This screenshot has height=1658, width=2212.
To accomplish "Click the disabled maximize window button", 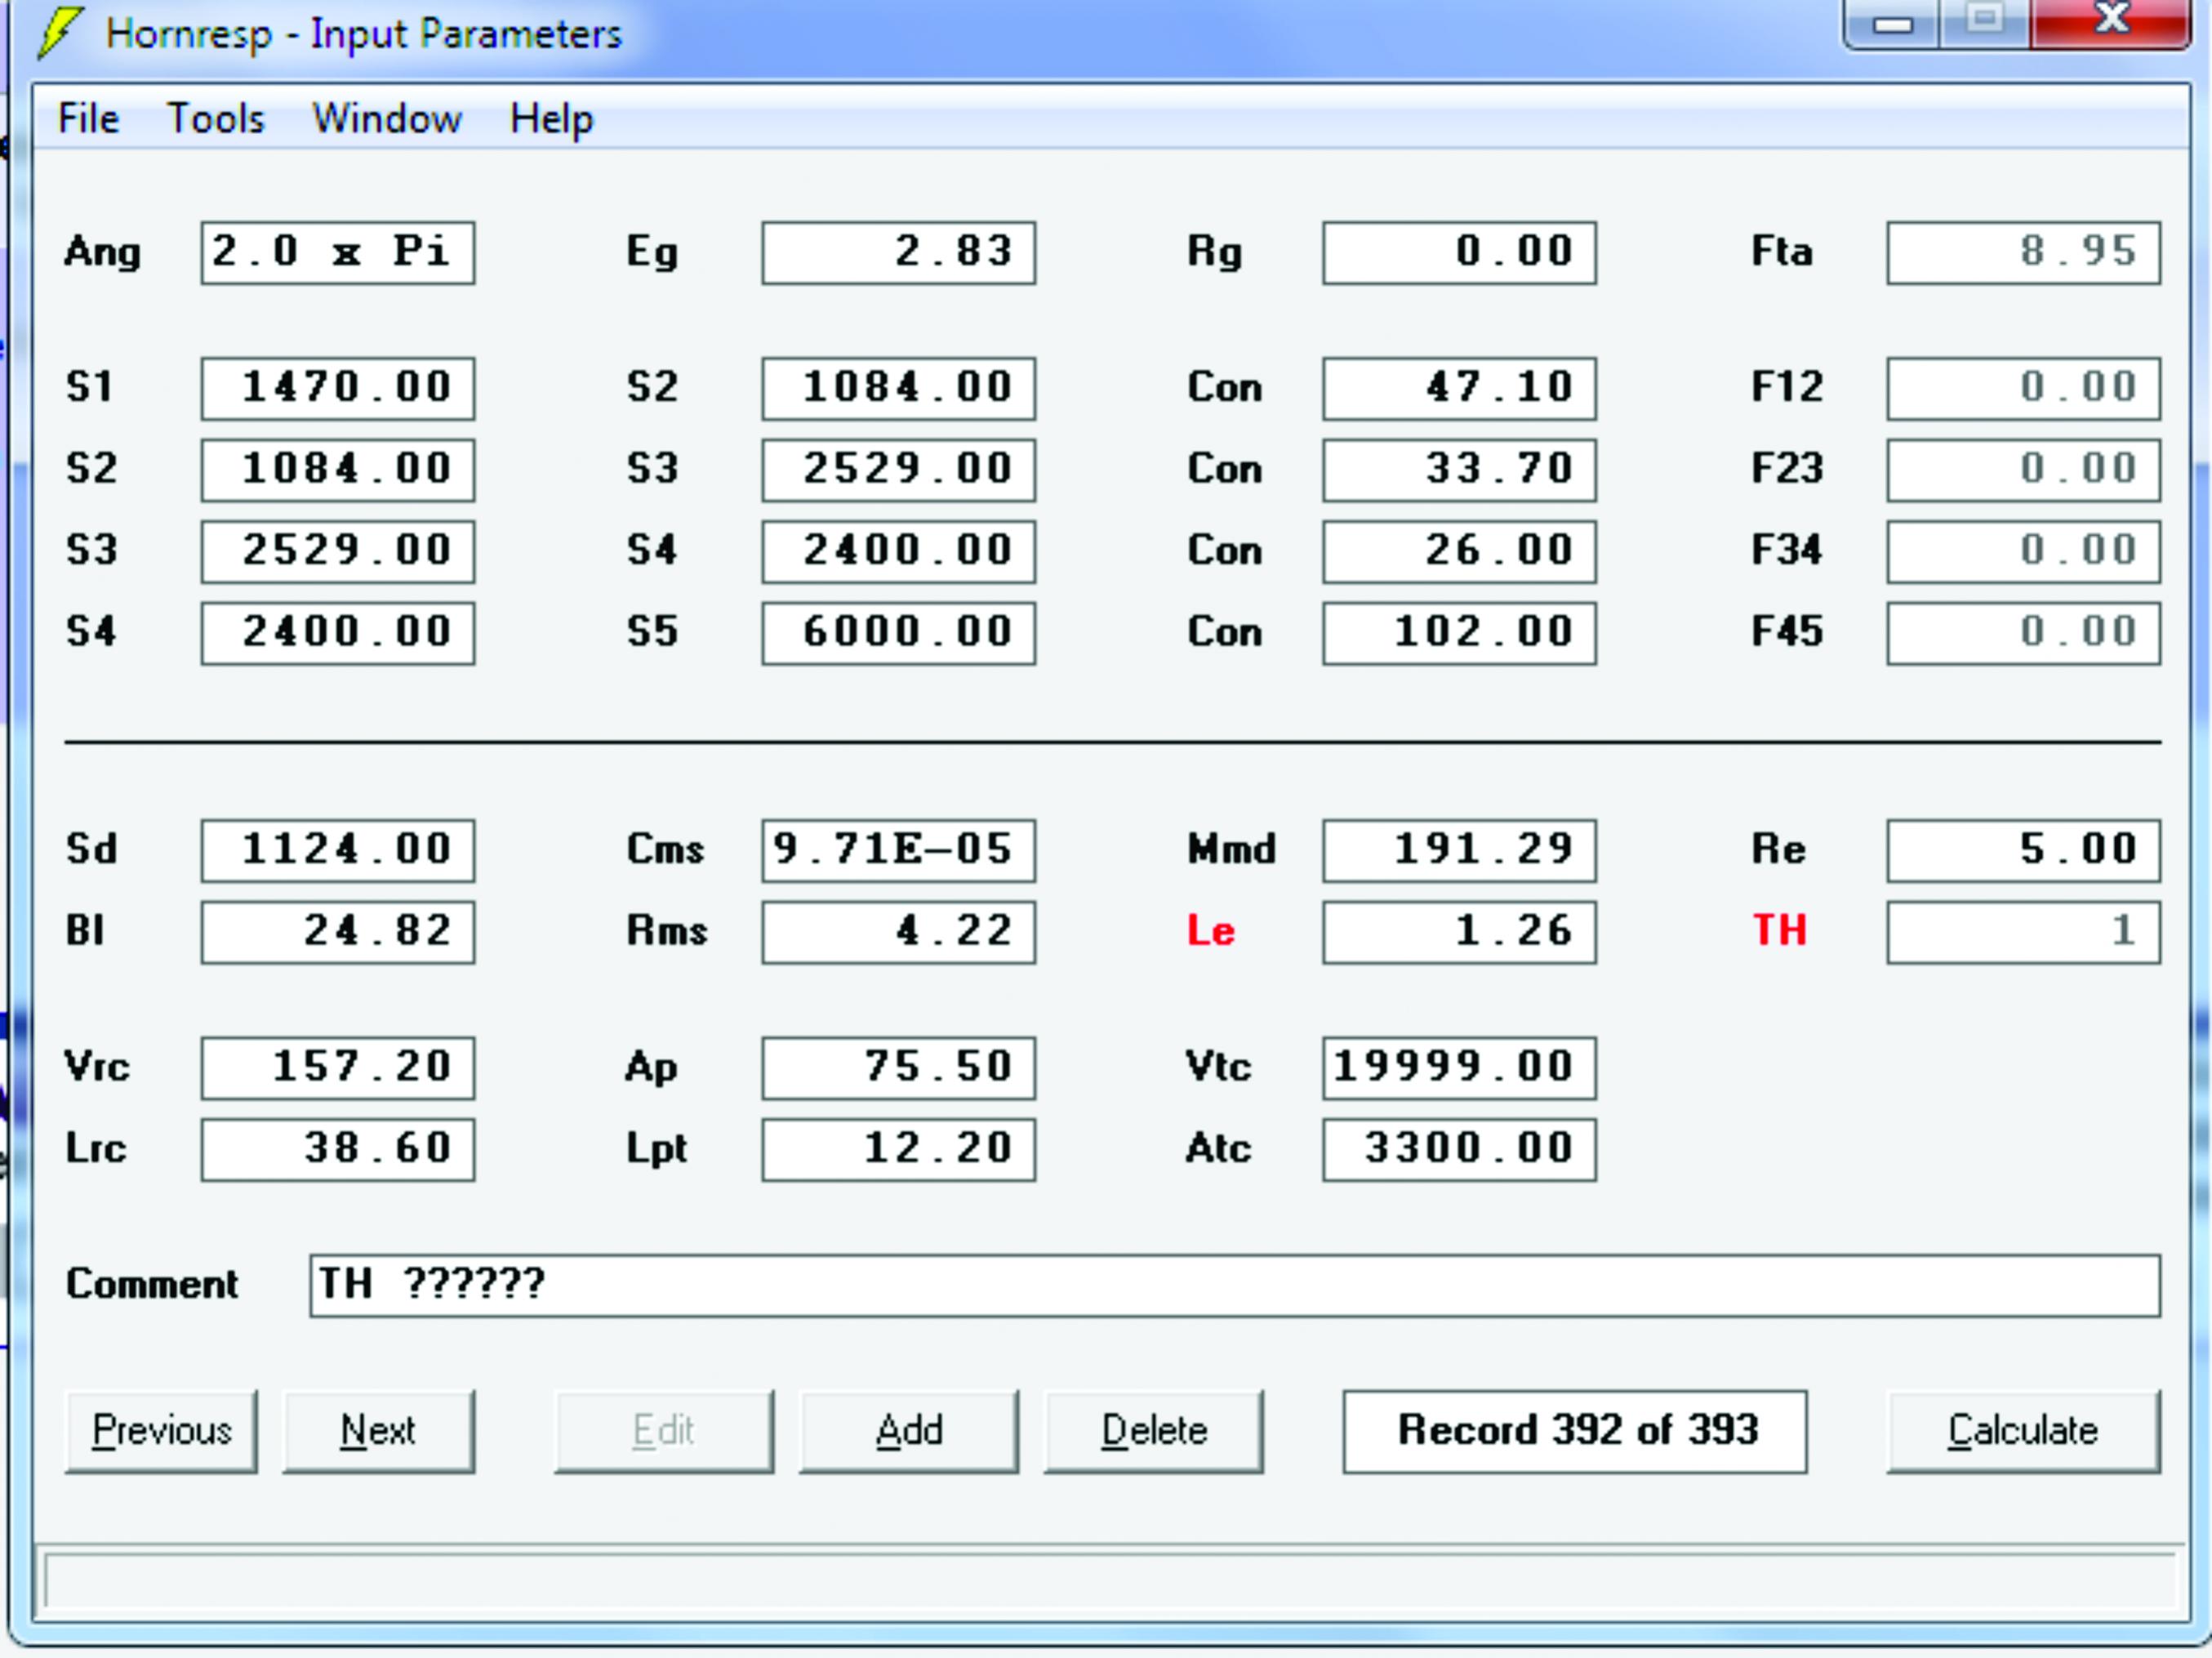I will pyautogui.click(x=1985, y=22).
